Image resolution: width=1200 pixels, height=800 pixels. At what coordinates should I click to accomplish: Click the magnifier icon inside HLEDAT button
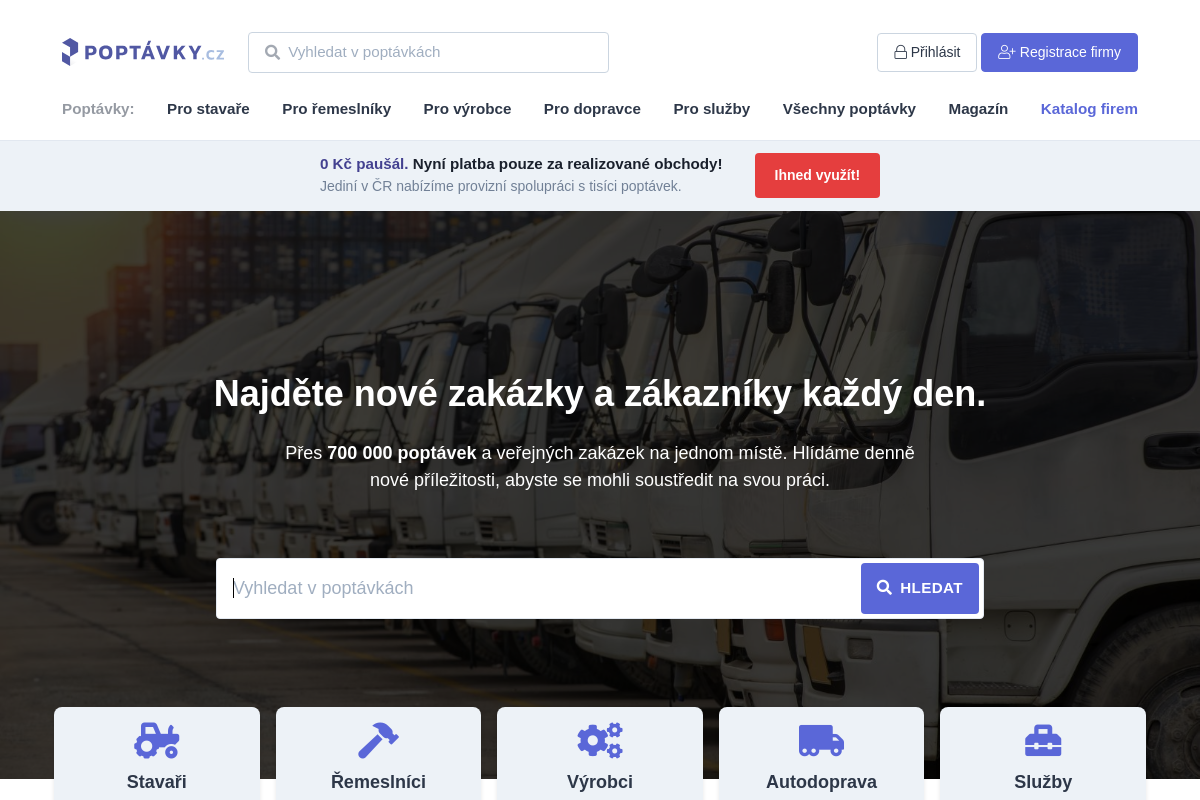[x=885, y=588]
